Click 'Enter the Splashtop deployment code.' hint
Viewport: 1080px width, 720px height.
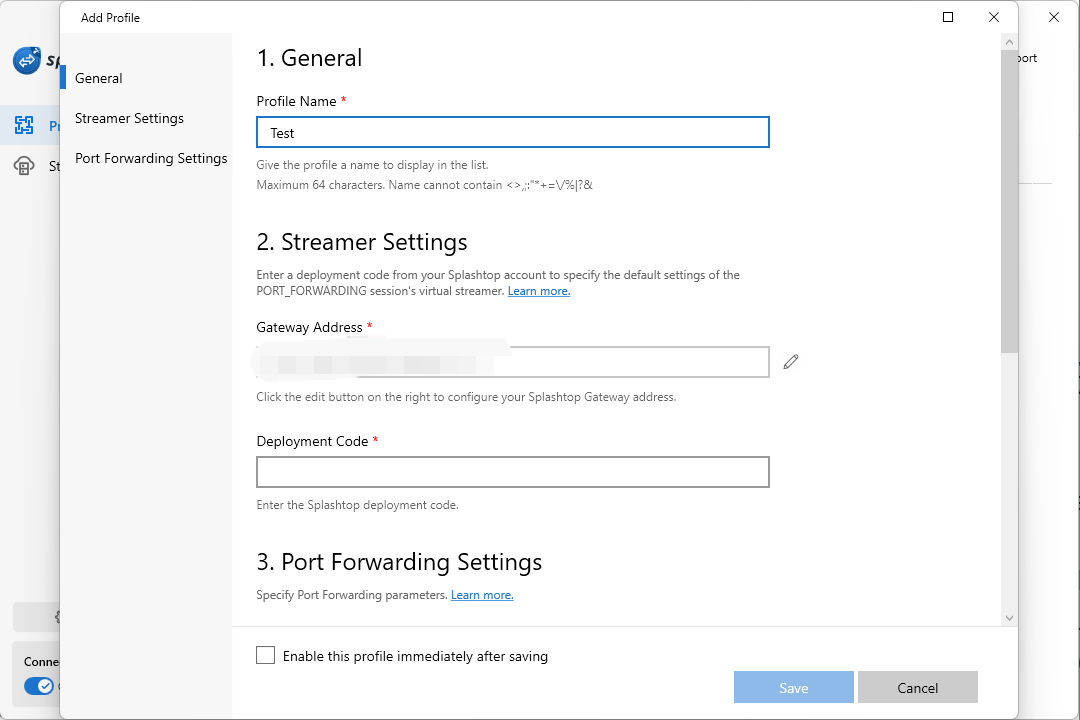[x=357, y=505]
